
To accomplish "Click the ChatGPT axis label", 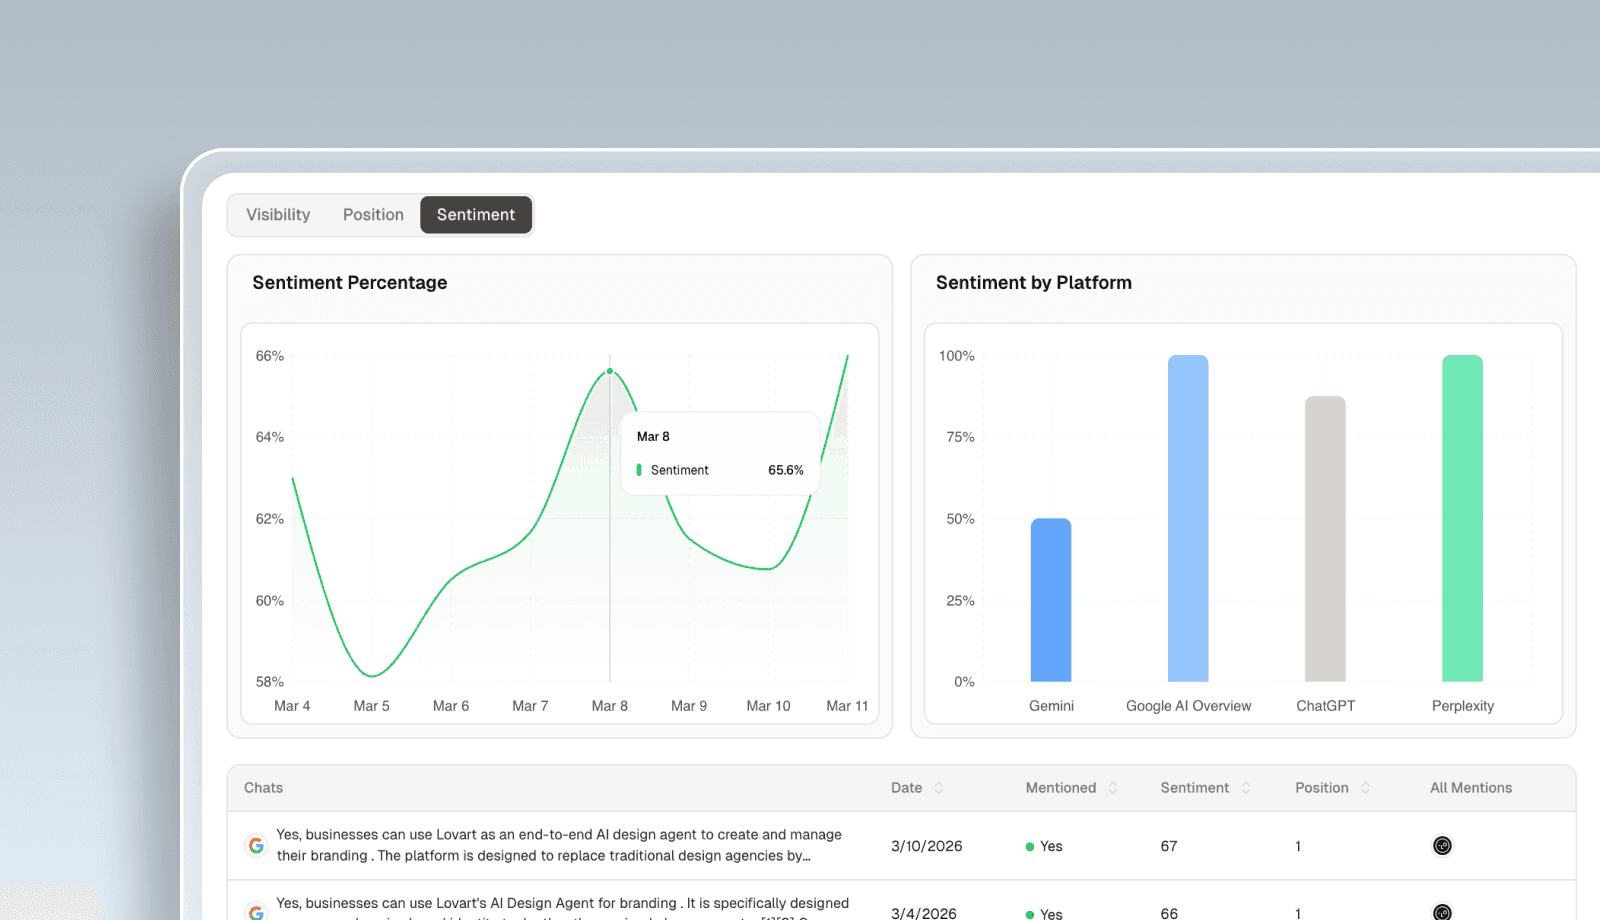I will coord(1326,706).
